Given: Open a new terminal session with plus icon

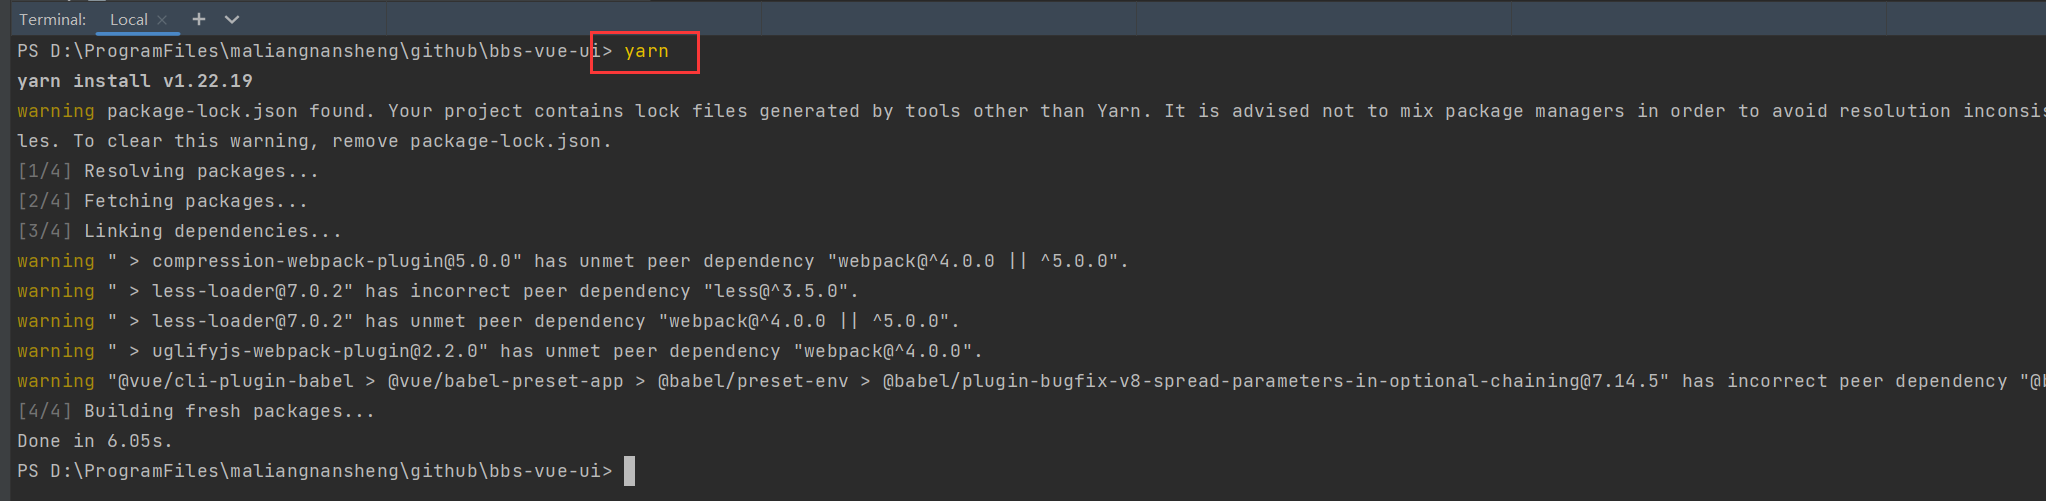Looking at the screenshot, I should (199, 19).
